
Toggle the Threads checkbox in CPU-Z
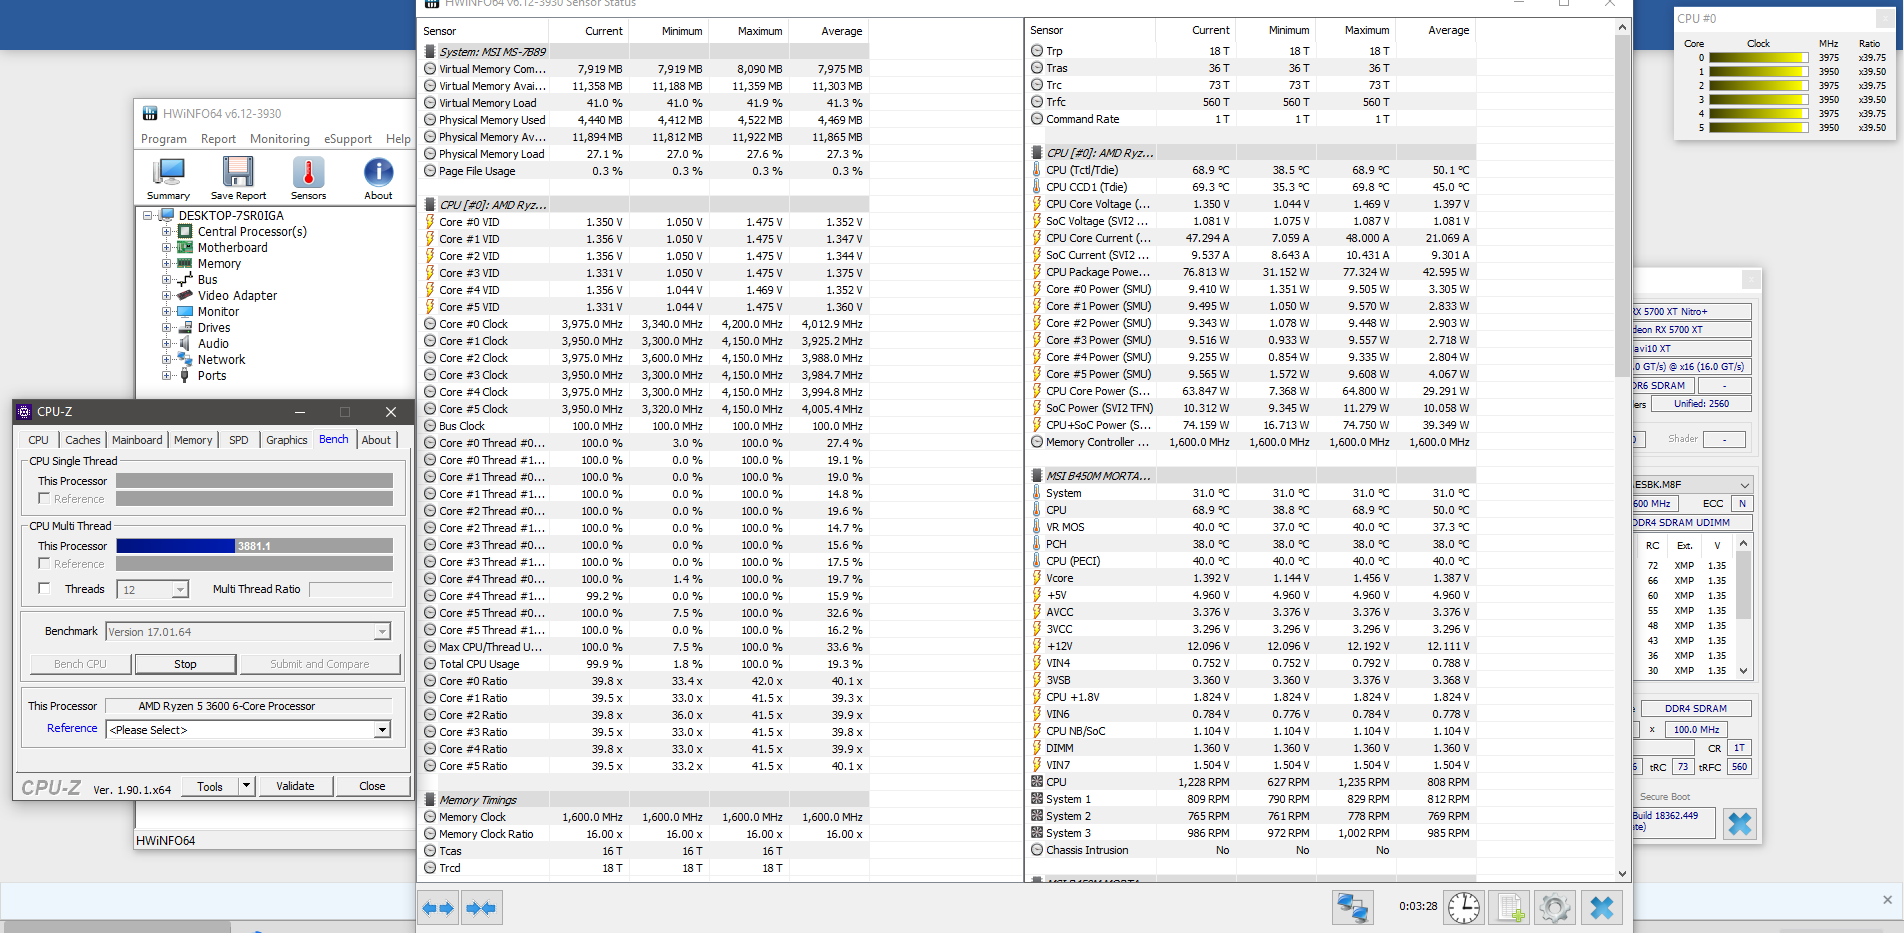44,589
